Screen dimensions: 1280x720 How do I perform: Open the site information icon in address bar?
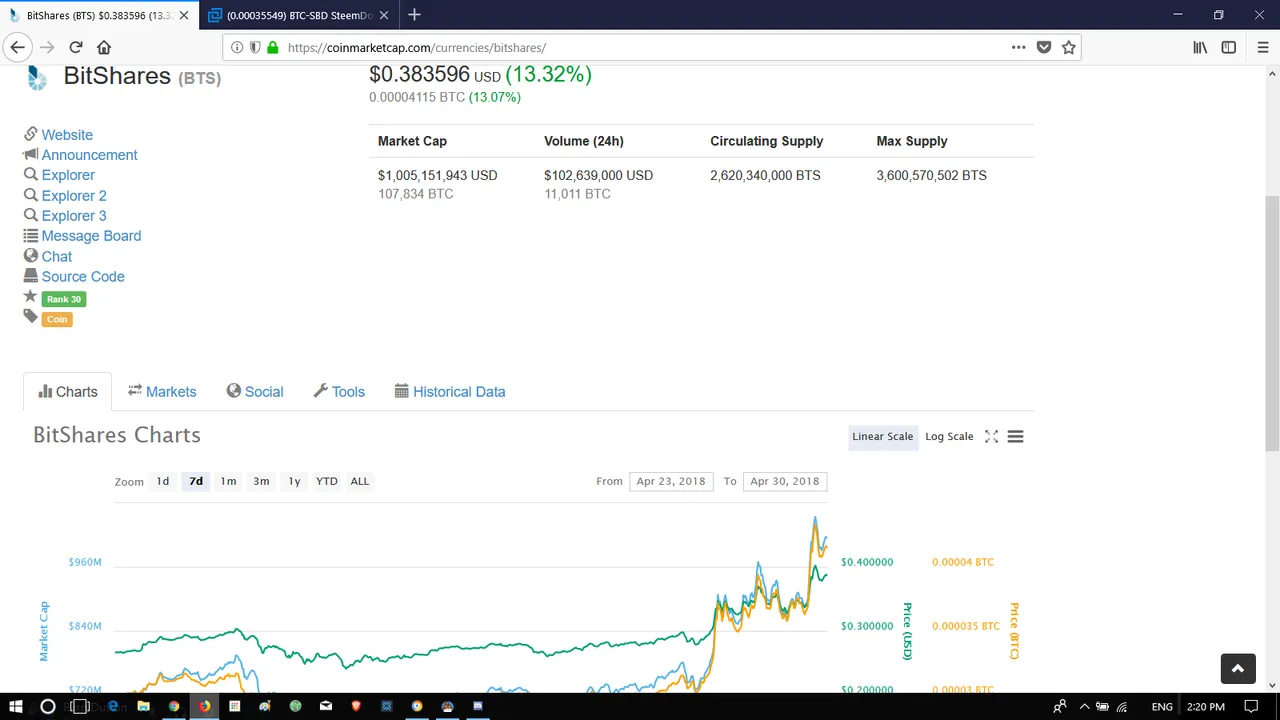coord(237,47)
